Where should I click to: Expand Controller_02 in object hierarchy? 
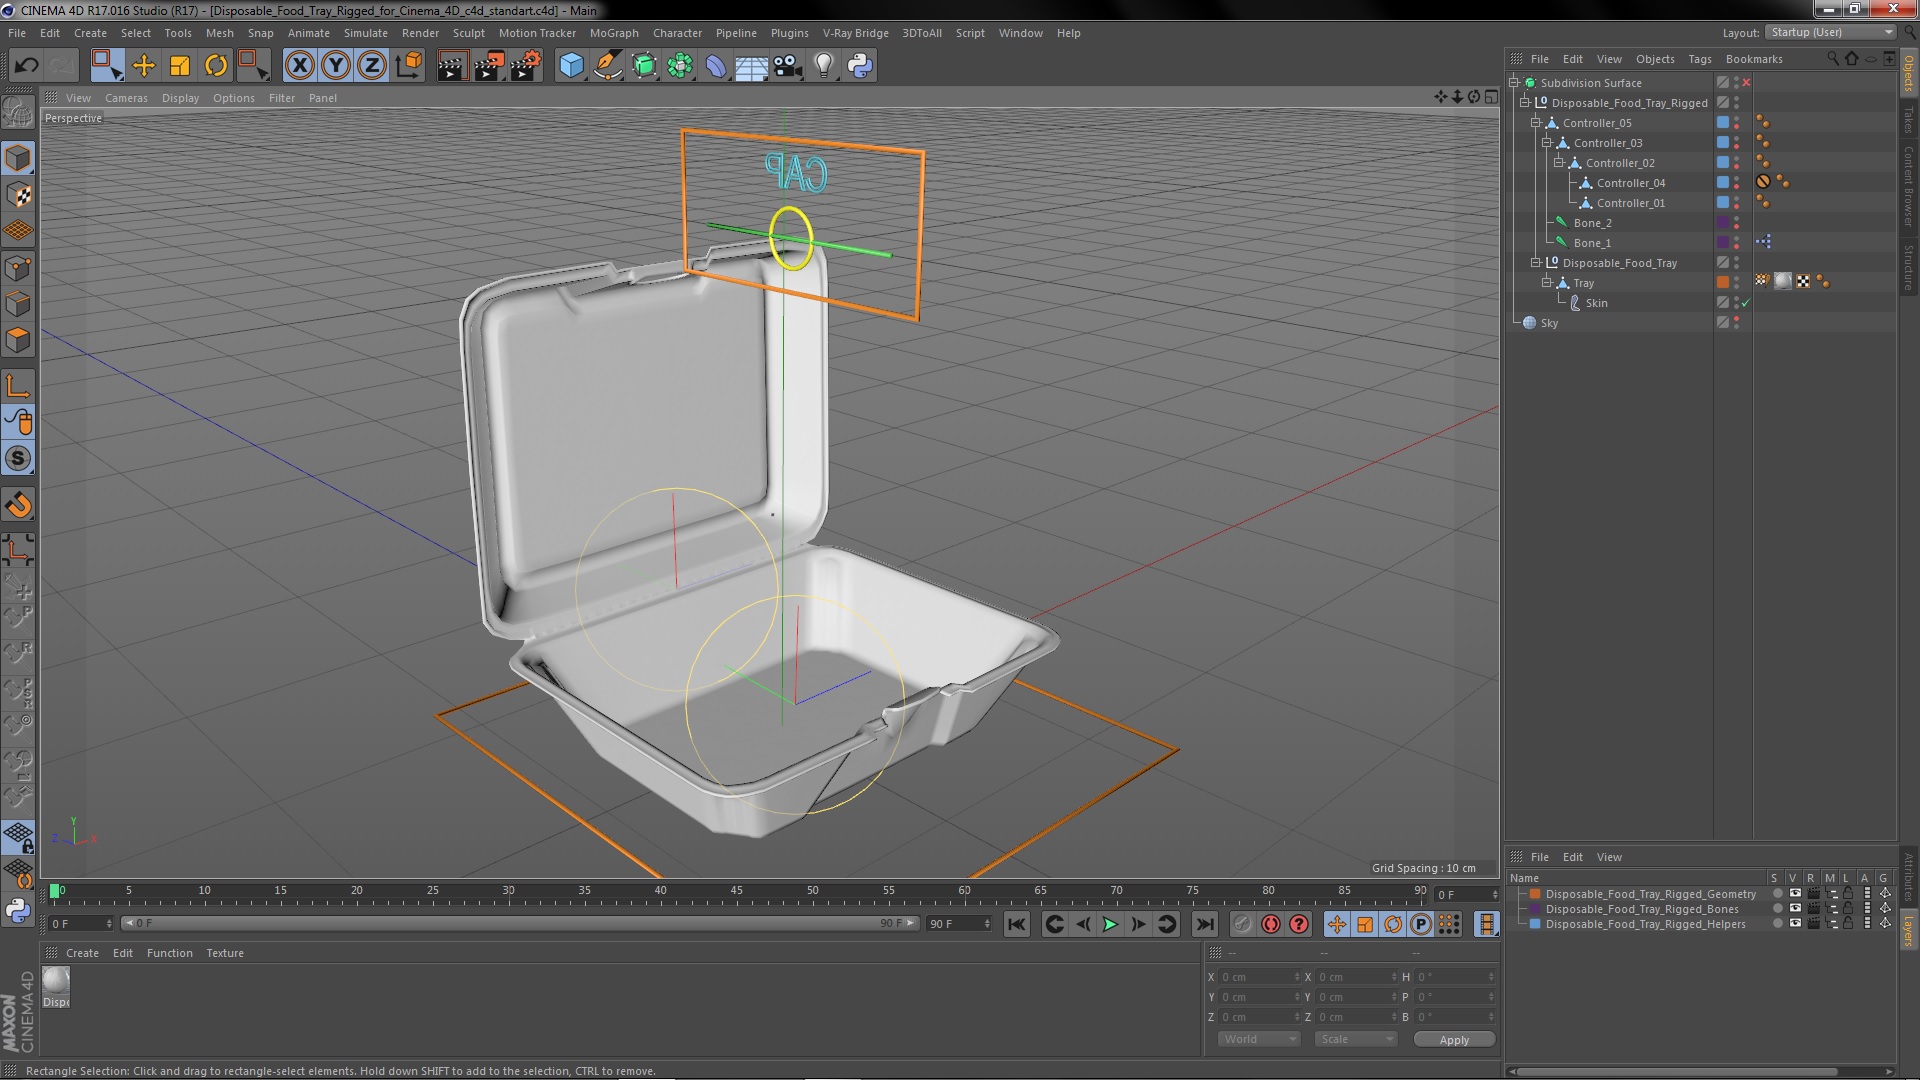(x=1557, y=162)
